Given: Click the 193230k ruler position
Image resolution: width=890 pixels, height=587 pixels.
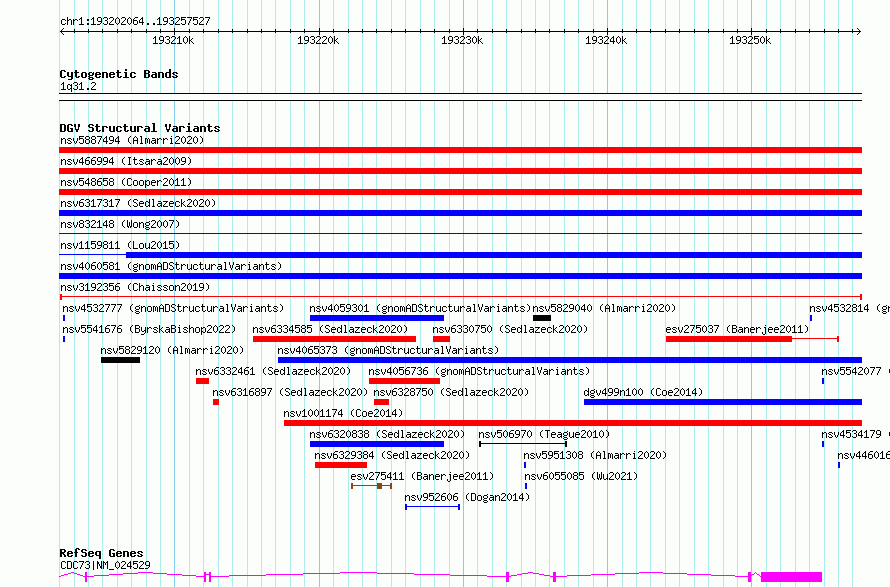Looking at the screenshot, I should click(x=462, y=40).
